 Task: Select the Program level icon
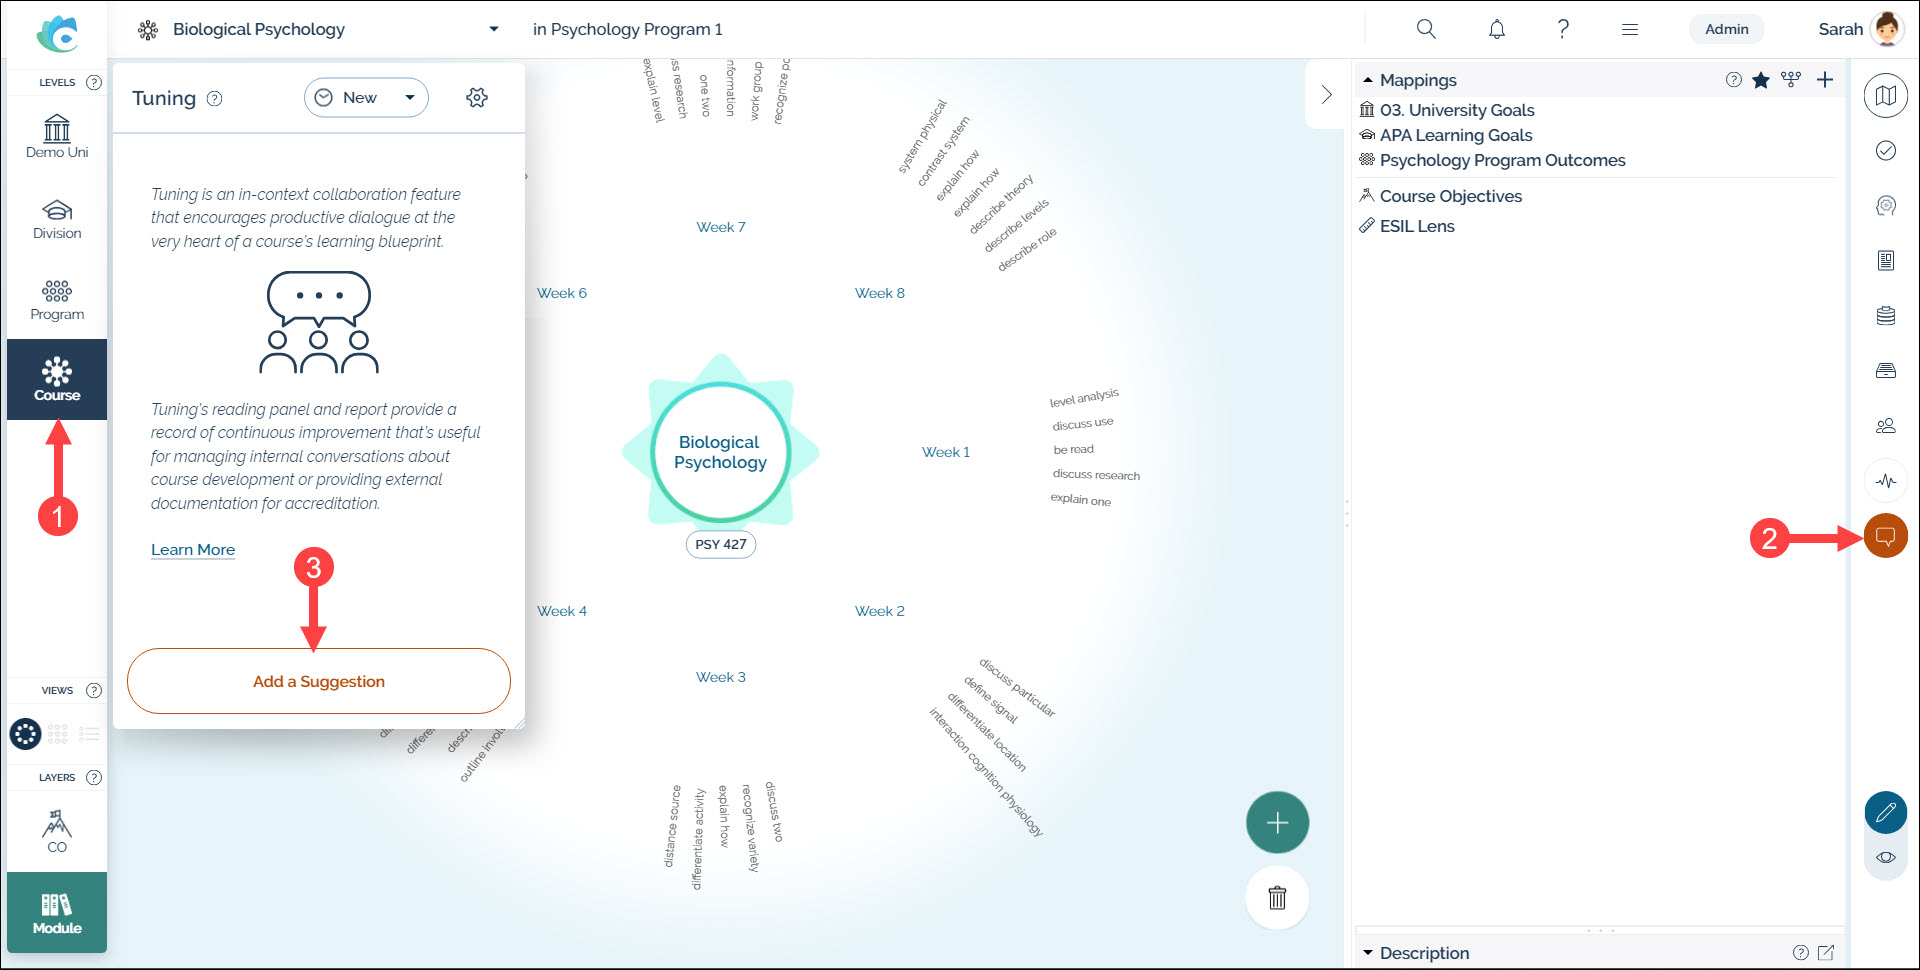pos(57,298)
